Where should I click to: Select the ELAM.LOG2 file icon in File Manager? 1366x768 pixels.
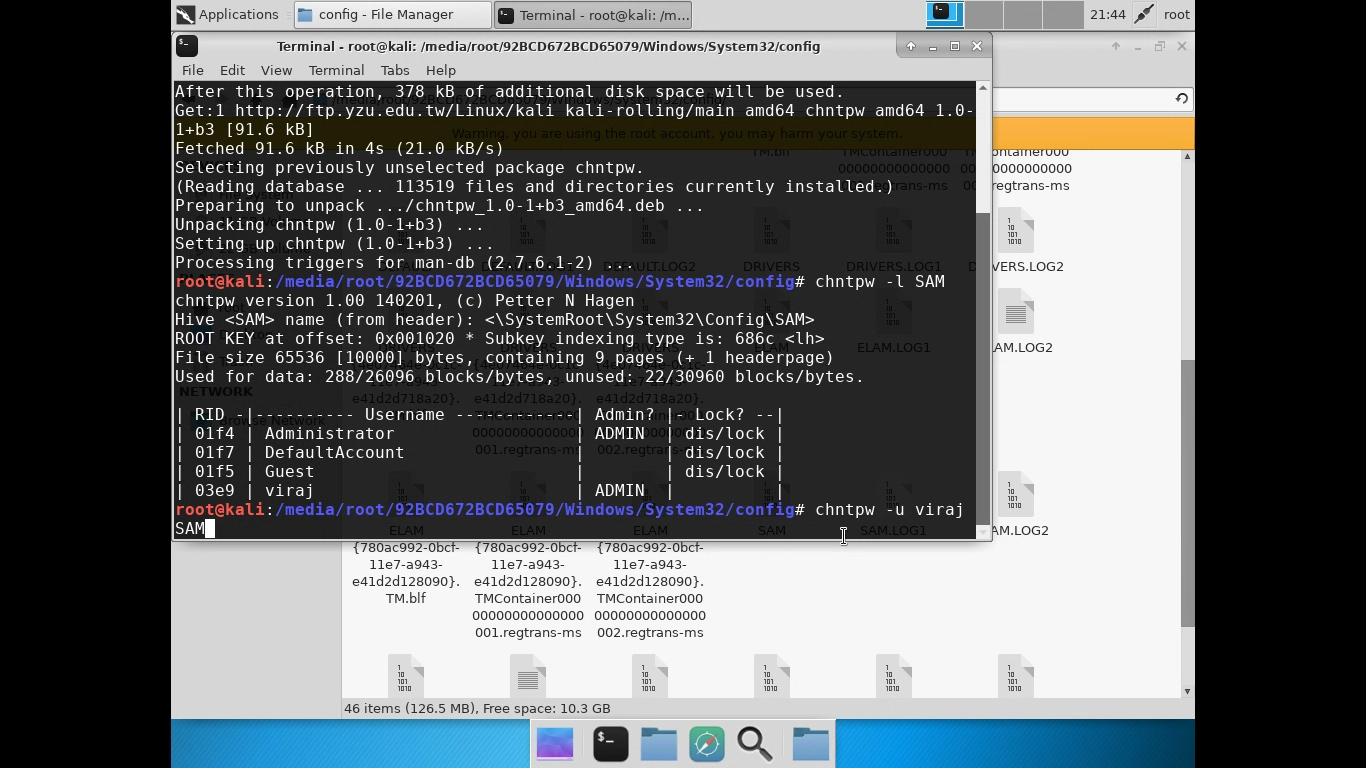pyautogui.click(x=1015, y=313)
